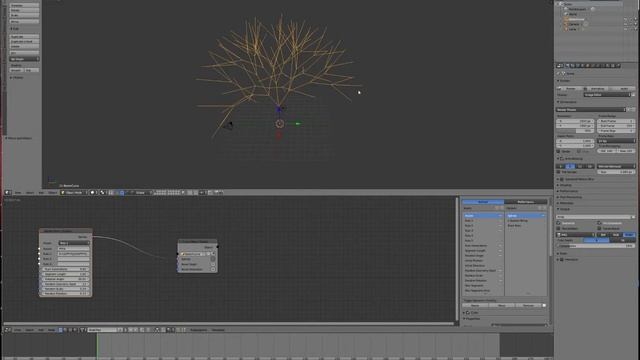Viewport: 640px width, 360px height.
Task: Open the viewport shading selector
Action: click(93, 192)
